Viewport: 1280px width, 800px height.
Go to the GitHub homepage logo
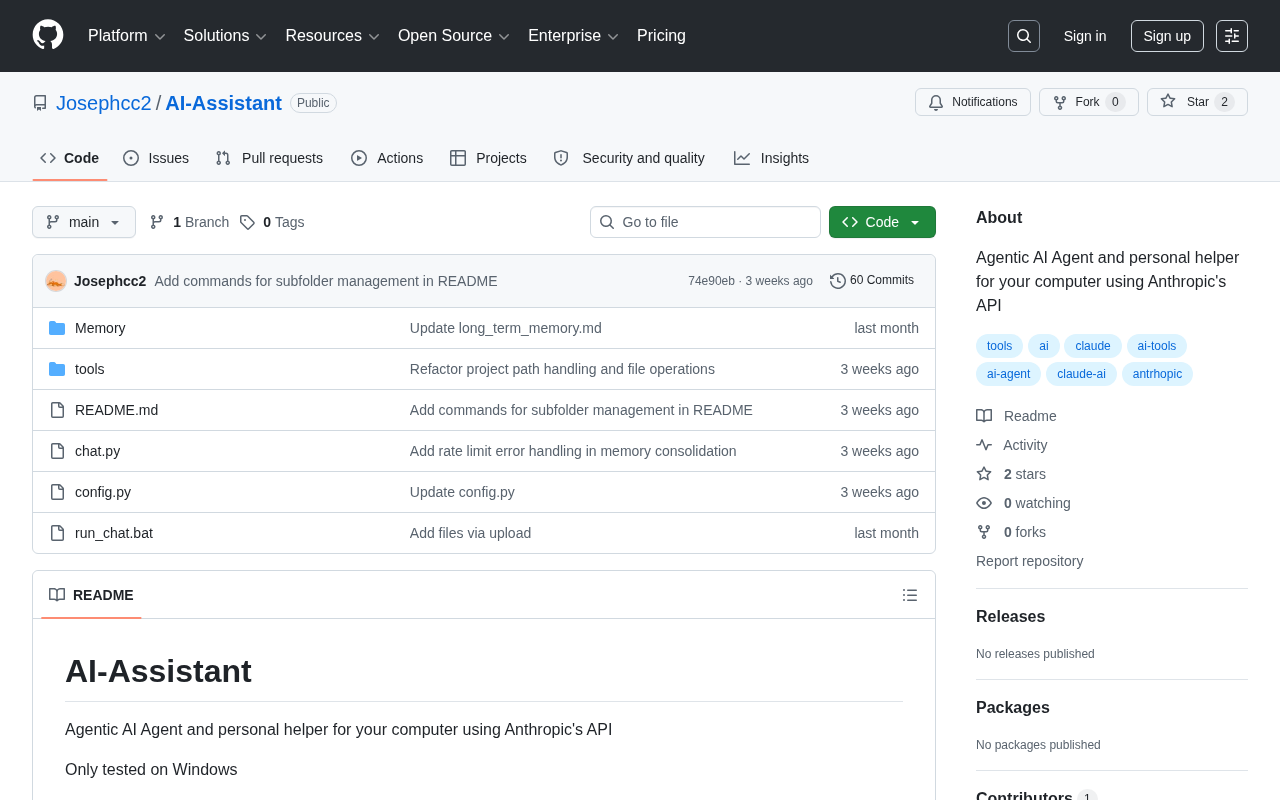click(48, 35)
